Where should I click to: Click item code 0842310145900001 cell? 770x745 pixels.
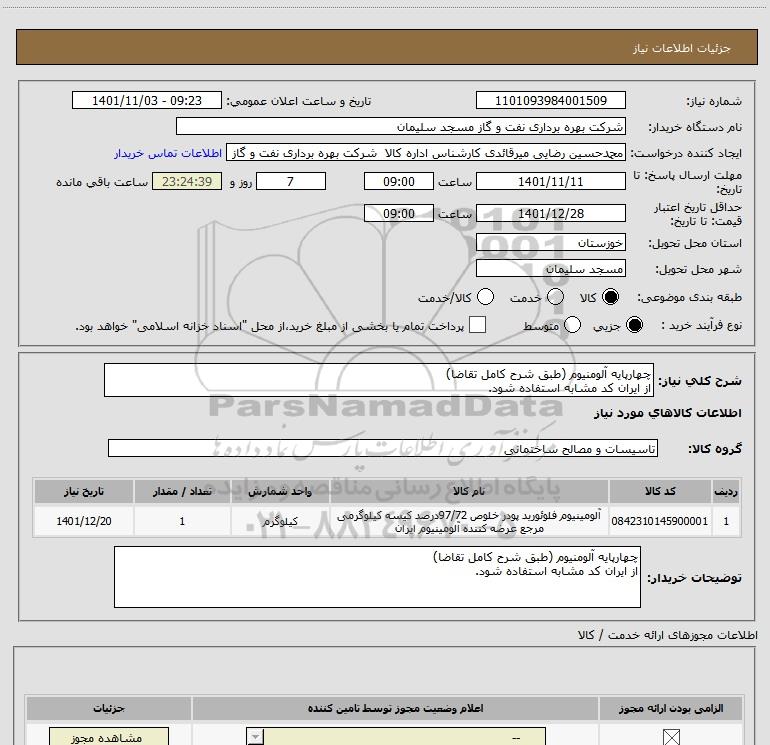(660, 521)
